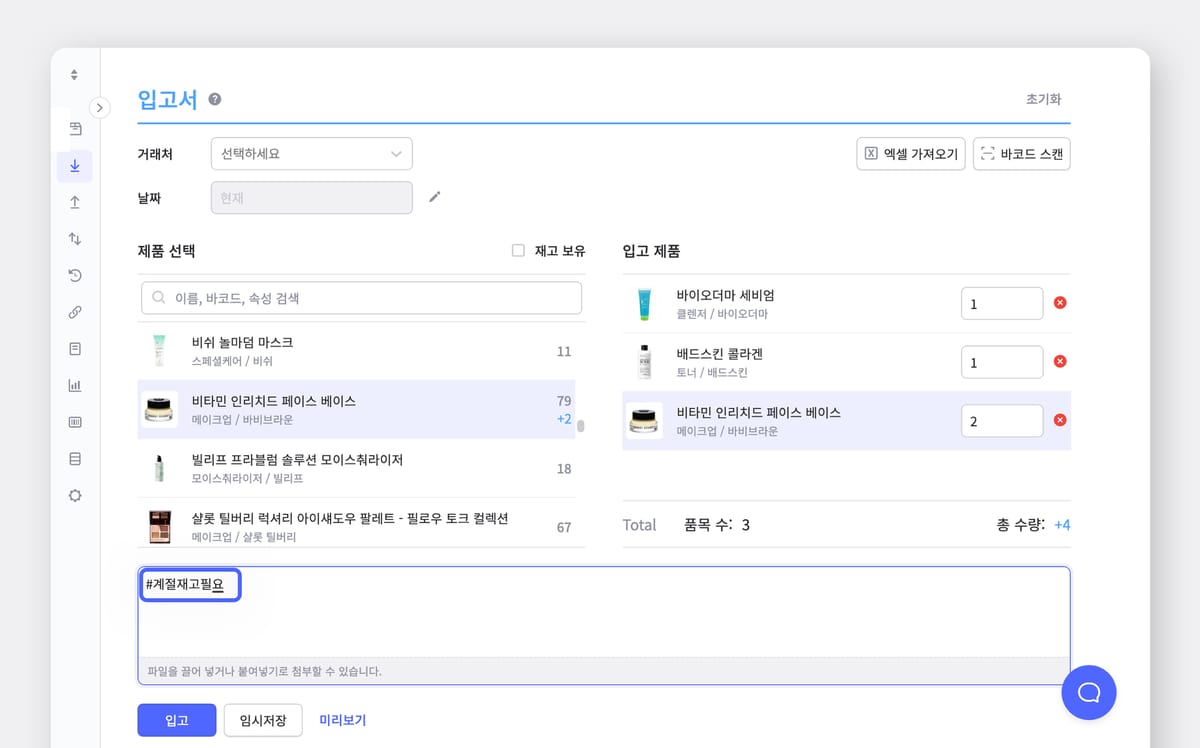Image resolution: width=1200 pixels, height=748 pixels.
Task: Select the 샬롯 틸버리 아이섀도우 팔레트 row
Action: [x=356, y=522]
